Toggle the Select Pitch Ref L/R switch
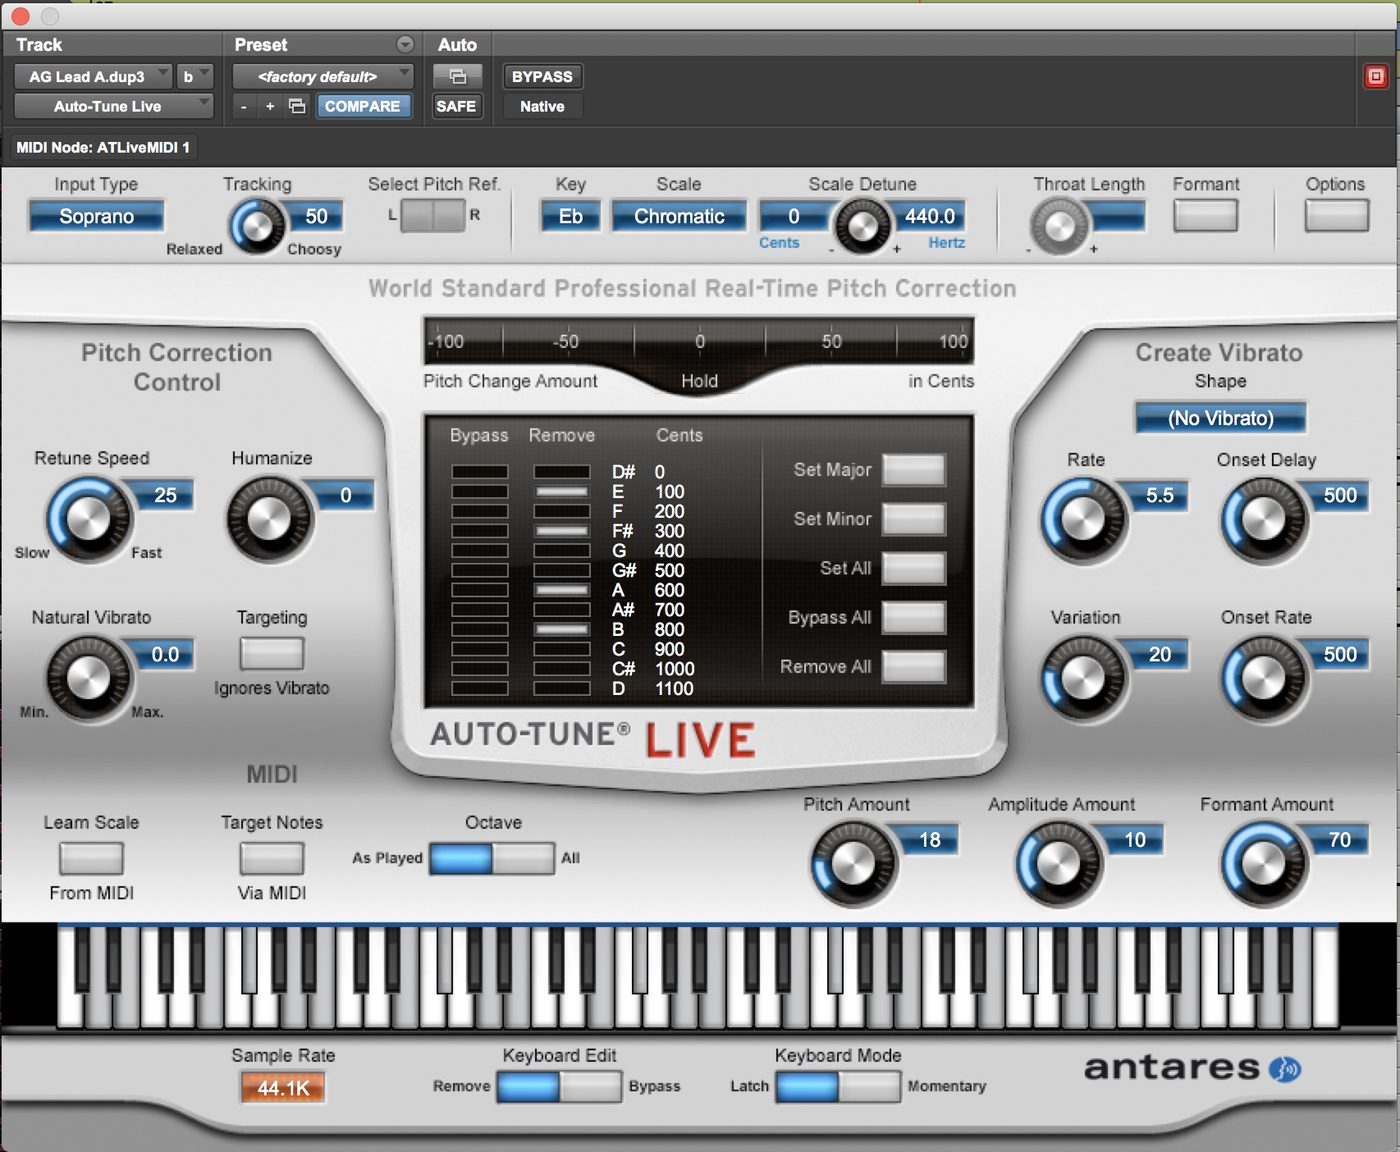 tap(433, 215)
